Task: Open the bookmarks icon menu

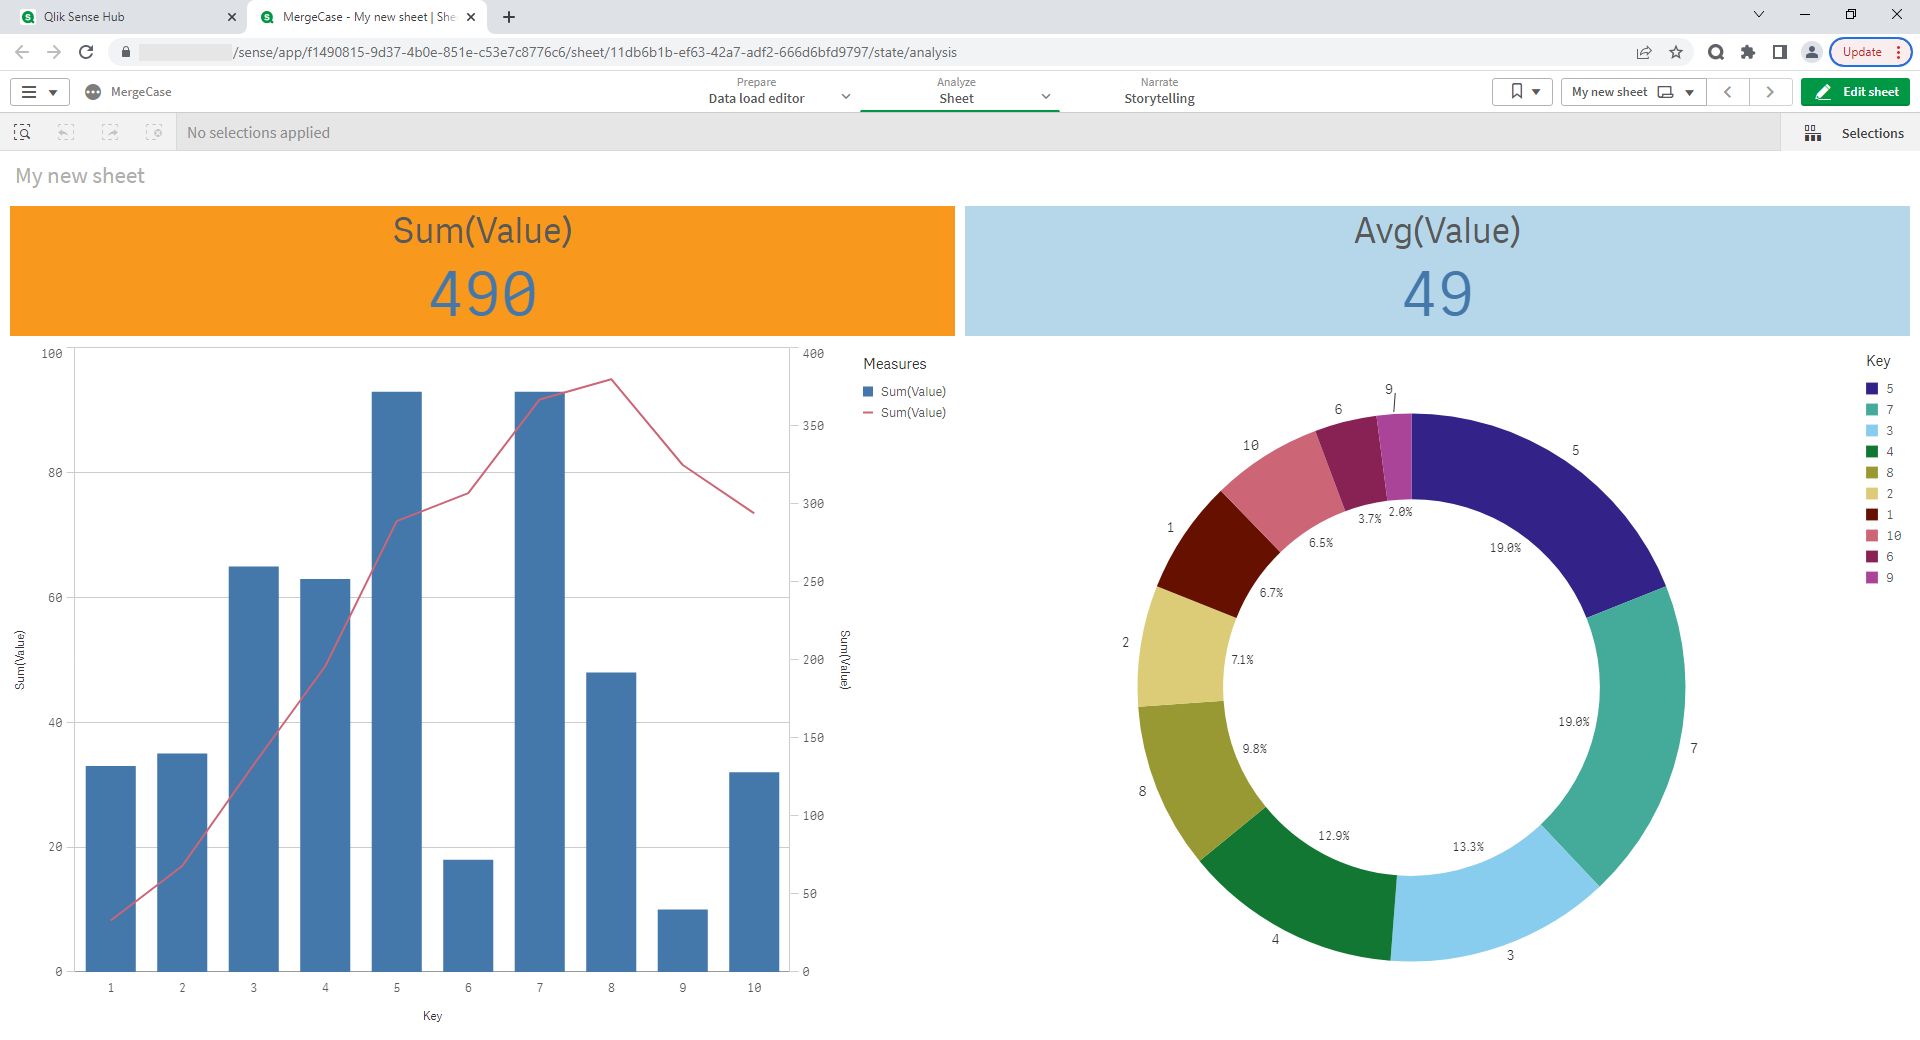Action: (1523, 92)
